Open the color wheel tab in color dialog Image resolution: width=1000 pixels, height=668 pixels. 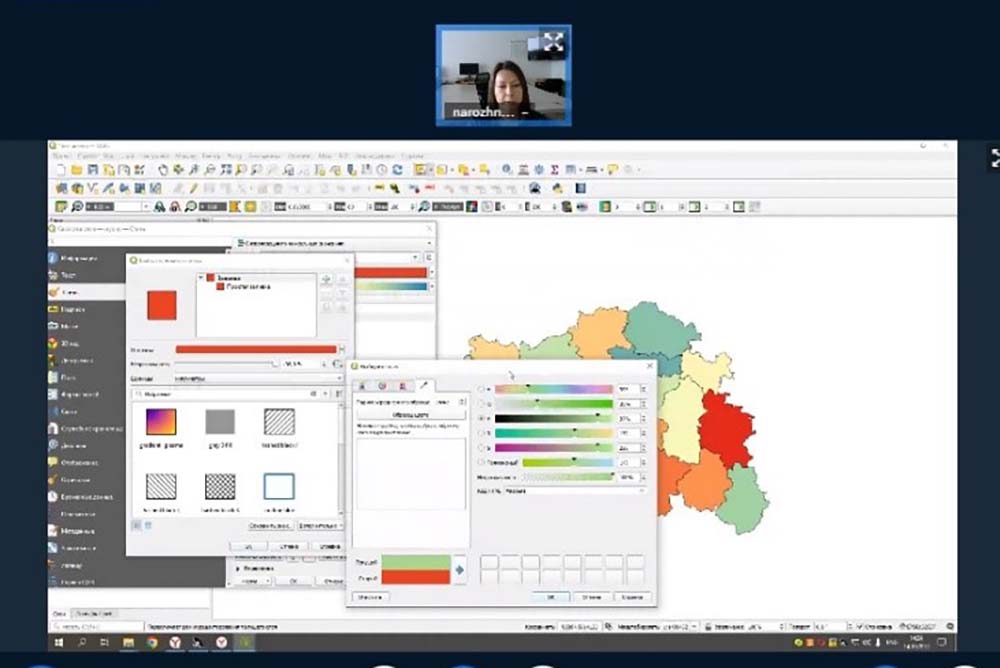coord(382,385)
